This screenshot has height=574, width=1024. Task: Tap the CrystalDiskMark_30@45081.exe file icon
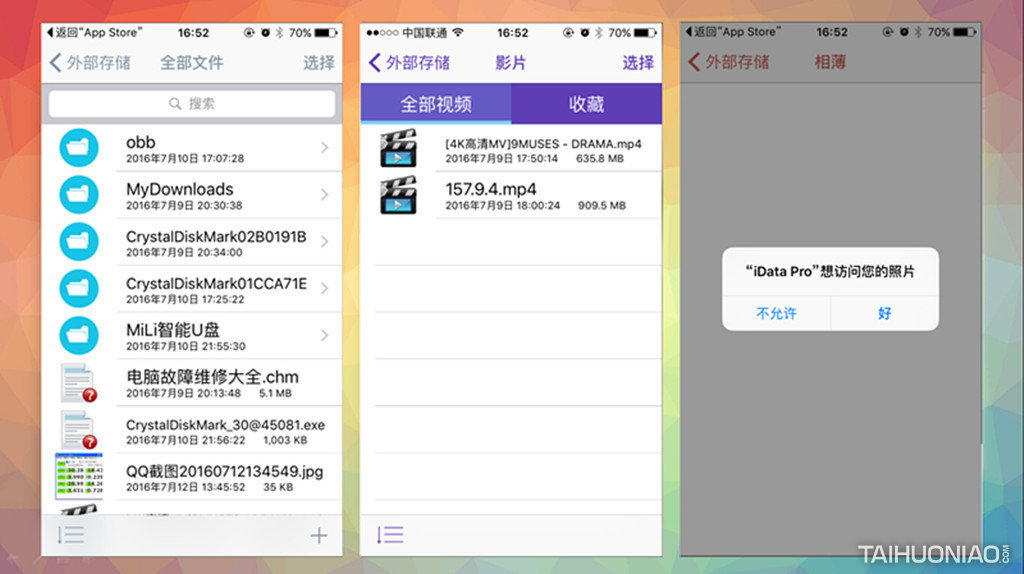pyautogui.click(x=77, y=430)
